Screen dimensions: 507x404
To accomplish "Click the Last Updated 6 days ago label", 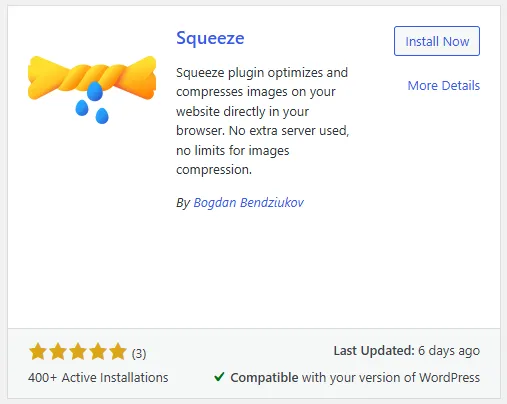I will (x=407, y=351).
